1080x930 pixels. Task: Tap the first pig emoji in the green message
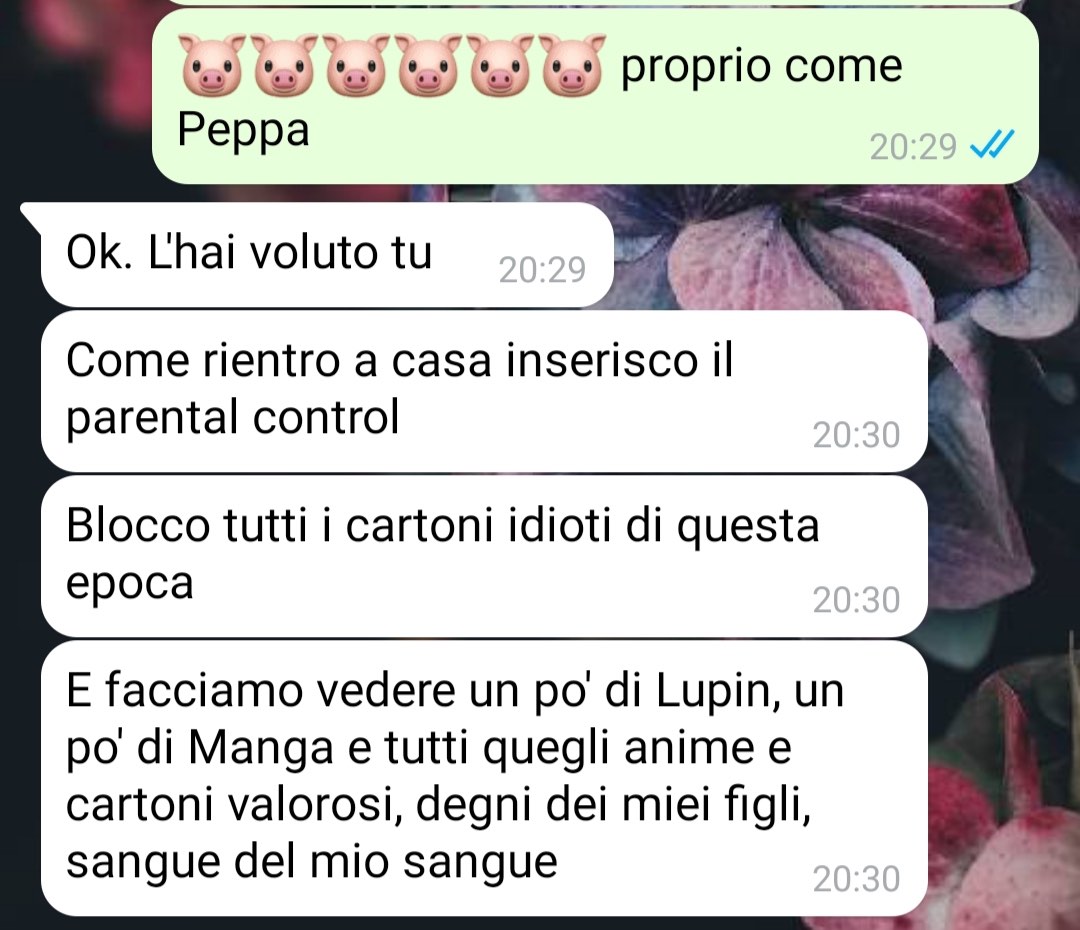212,65
